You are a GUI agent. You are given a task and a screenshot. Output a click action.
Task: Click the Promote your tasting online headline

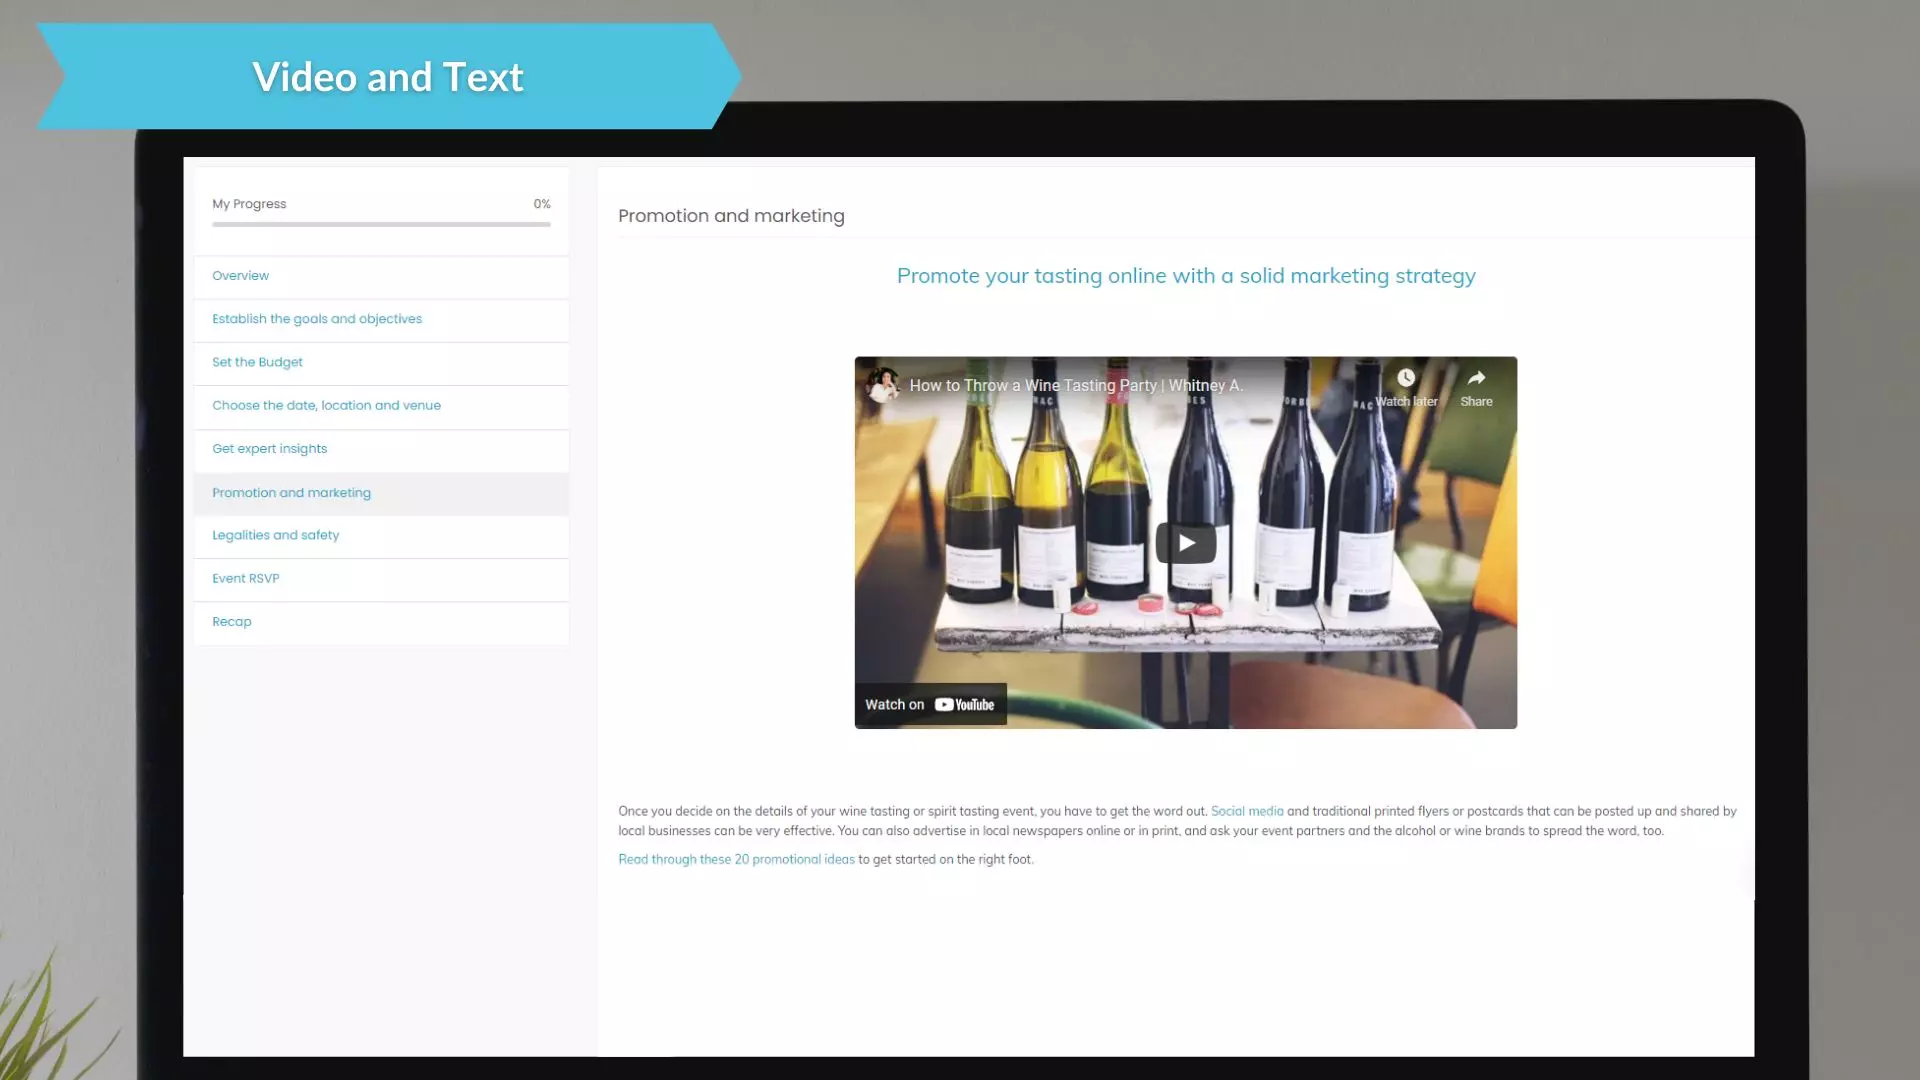coord(1186,276)
